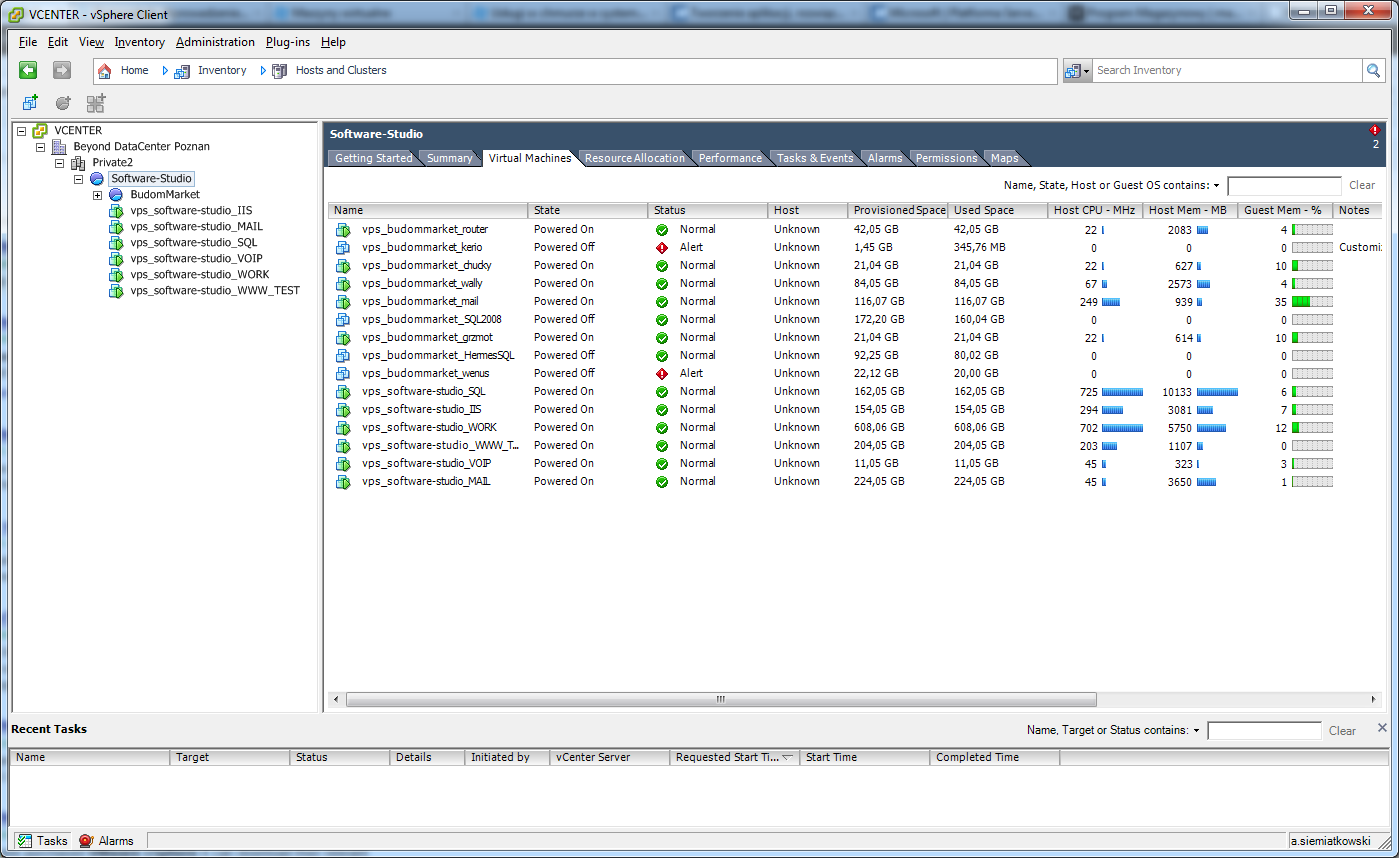This screenshot has height=858, width=1399.
Task: Open the File menu
Action: coord(28,42)
